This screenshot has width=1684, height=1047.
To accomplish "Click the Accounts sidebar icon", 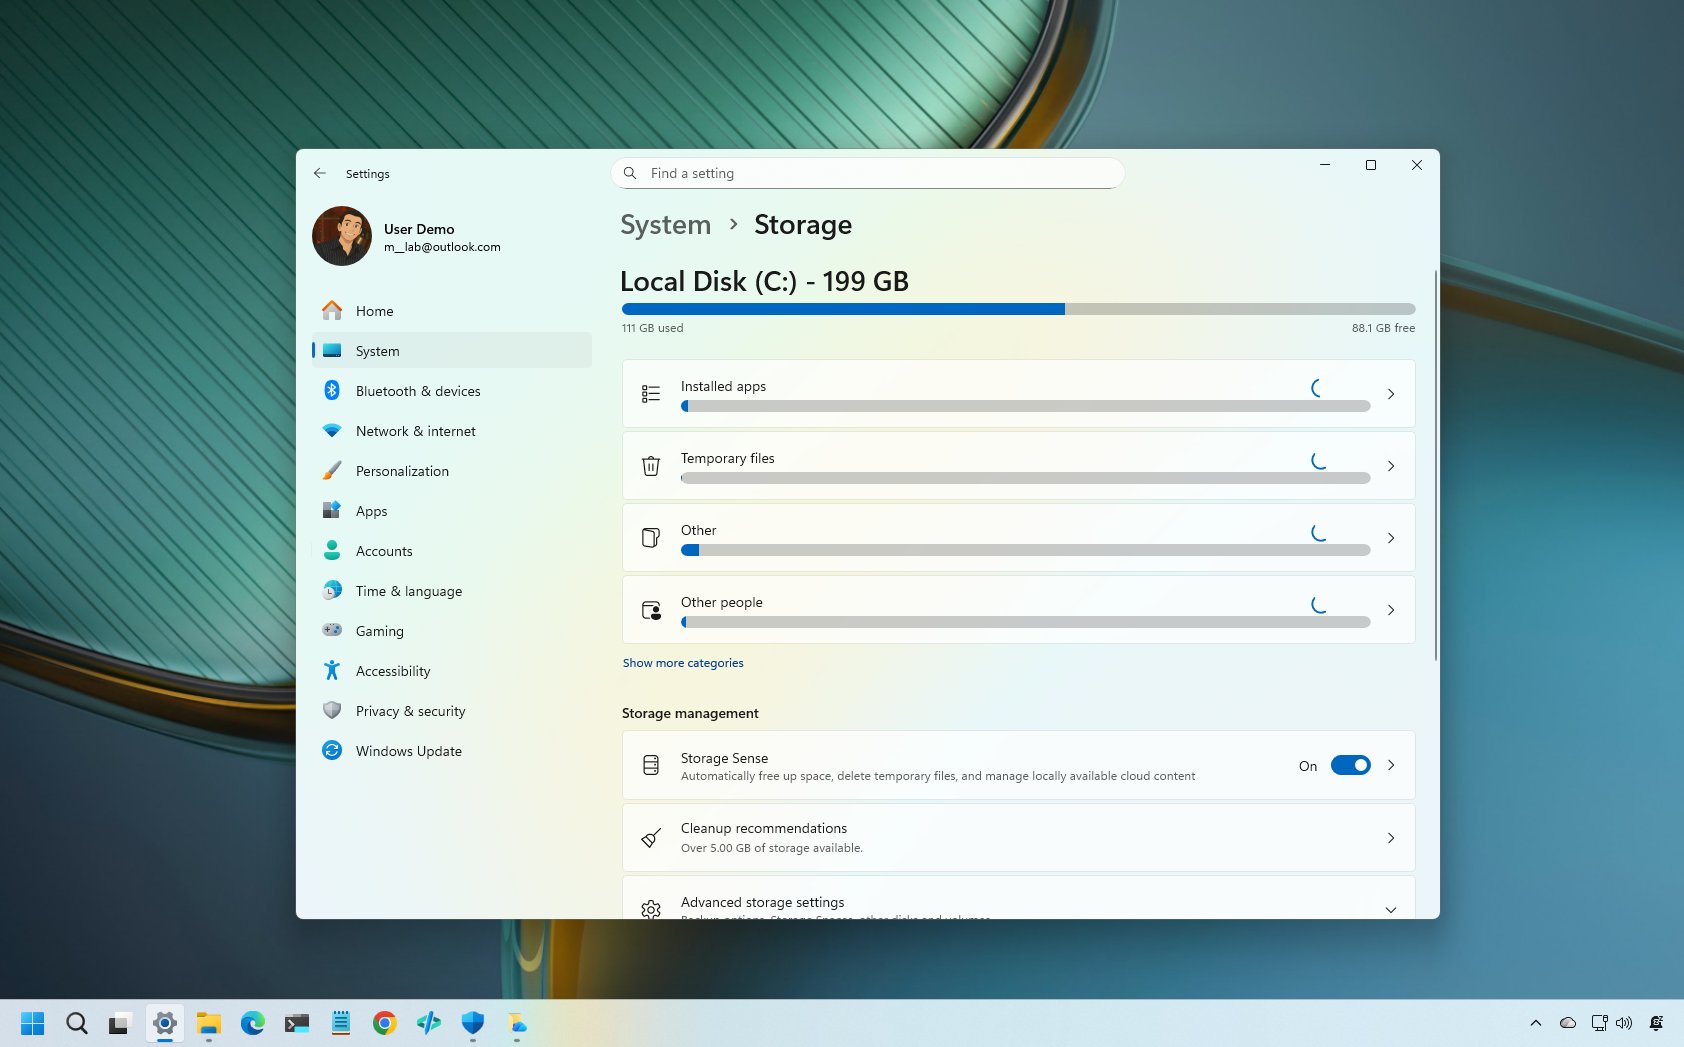I will click(332, 551).
